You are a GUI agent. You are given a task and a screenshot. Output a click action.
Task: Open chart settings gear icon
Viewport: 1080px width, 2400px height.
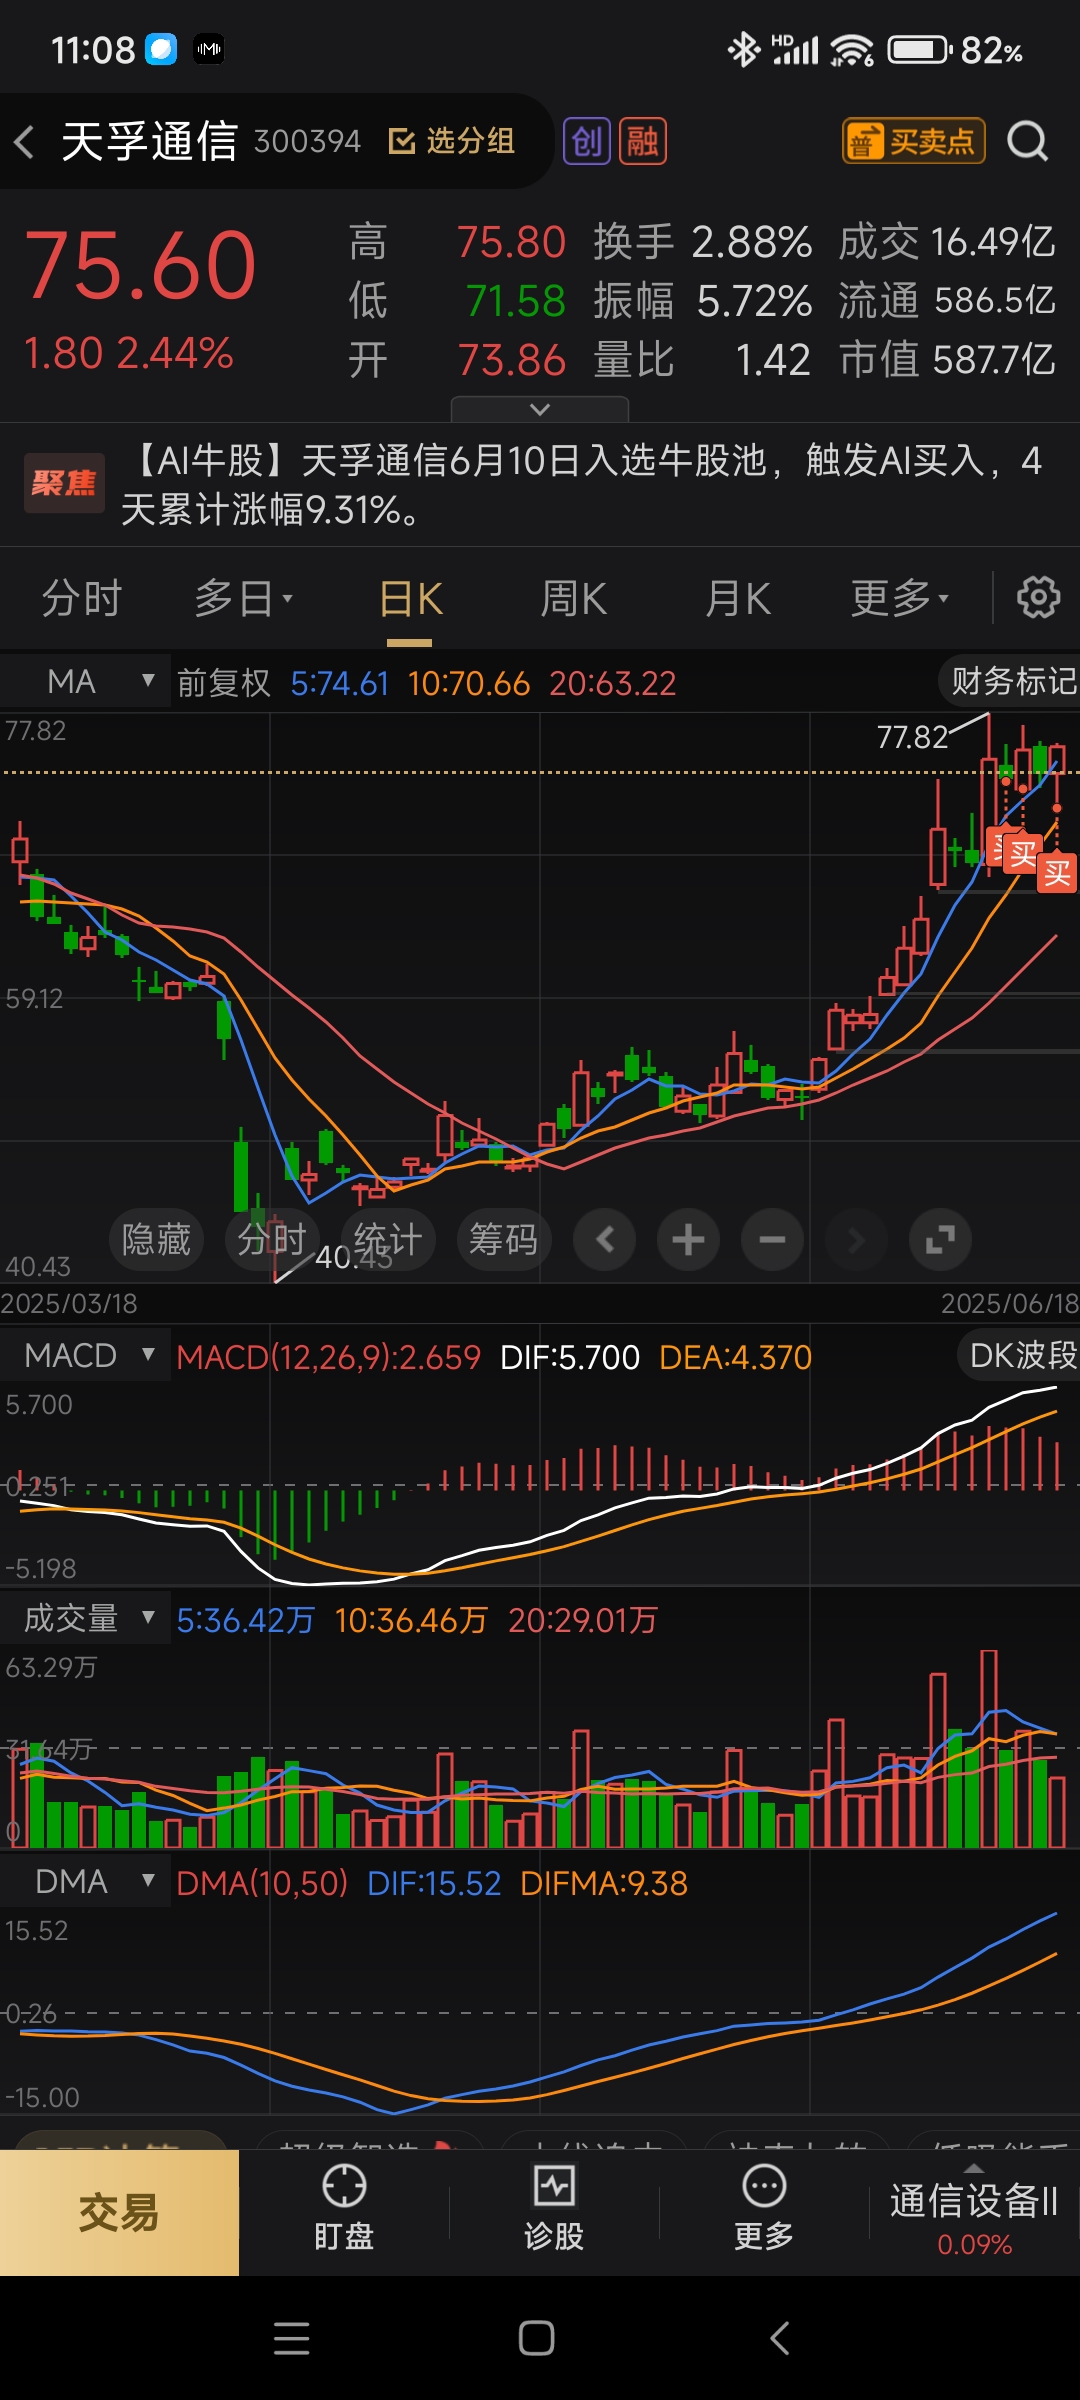(x=1038, y=598)
